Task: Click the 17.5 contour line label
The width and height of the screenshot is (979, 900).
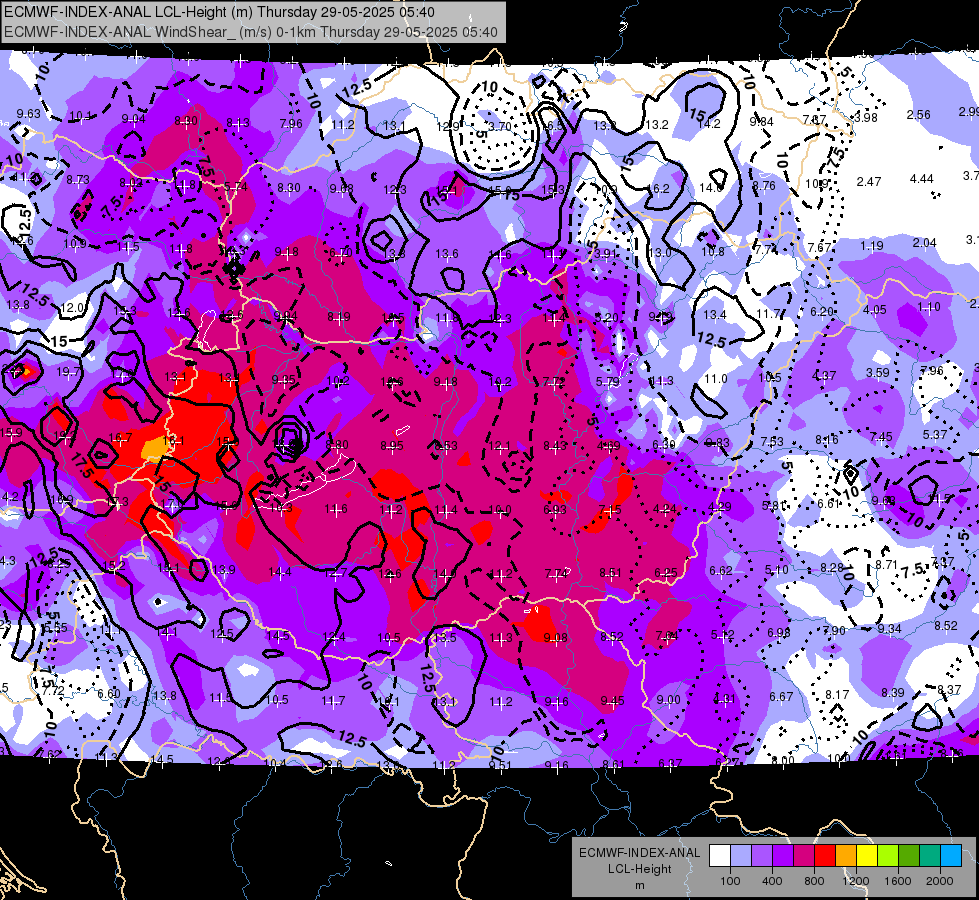Action: (x=82, y=466)
